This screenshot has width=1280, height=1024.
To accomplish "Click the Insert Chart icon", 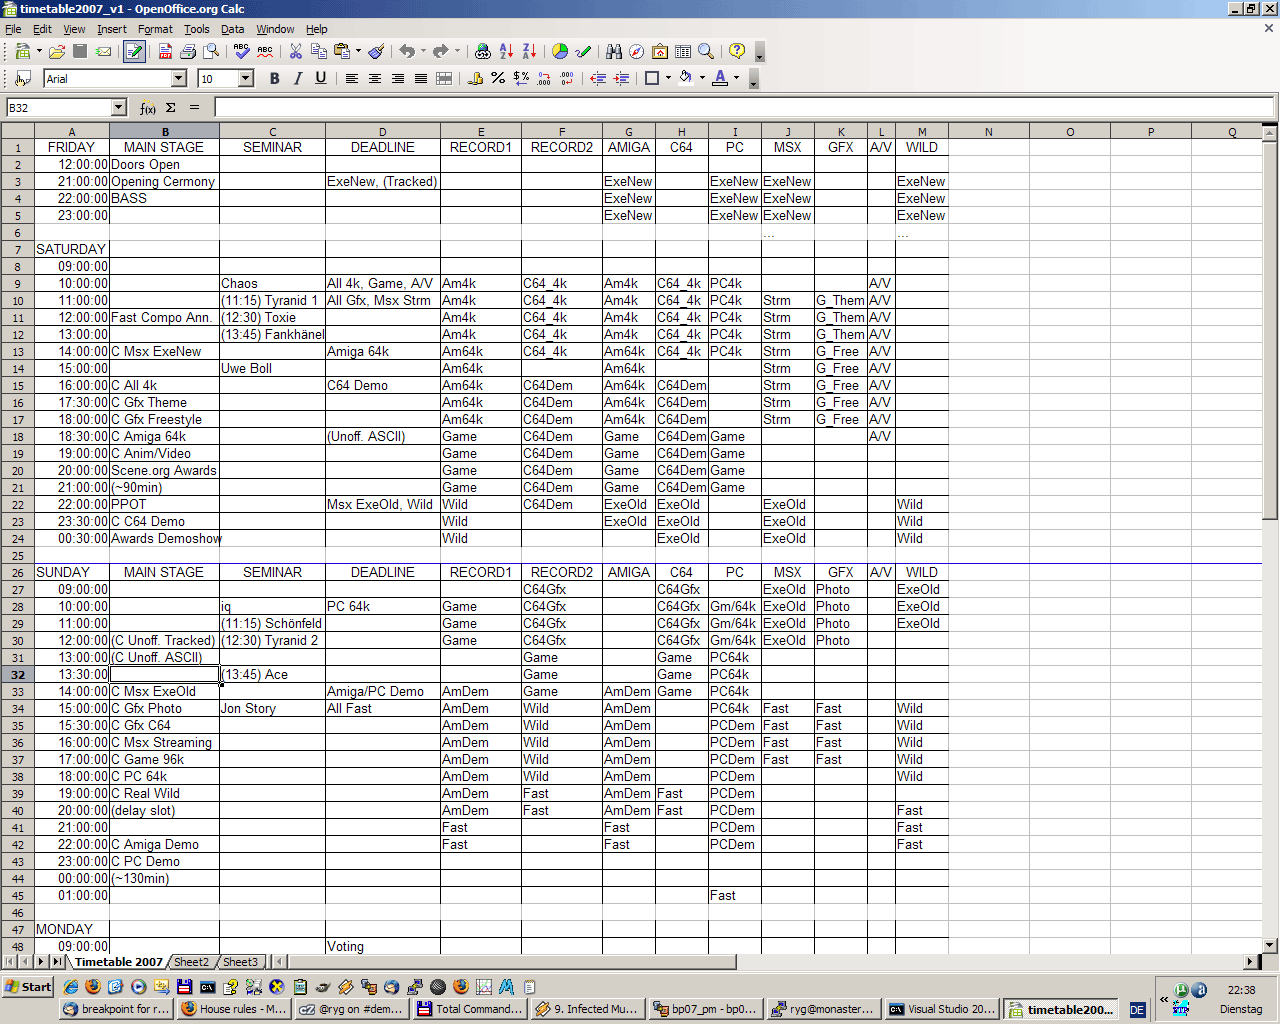I will [x=560, y=51].
